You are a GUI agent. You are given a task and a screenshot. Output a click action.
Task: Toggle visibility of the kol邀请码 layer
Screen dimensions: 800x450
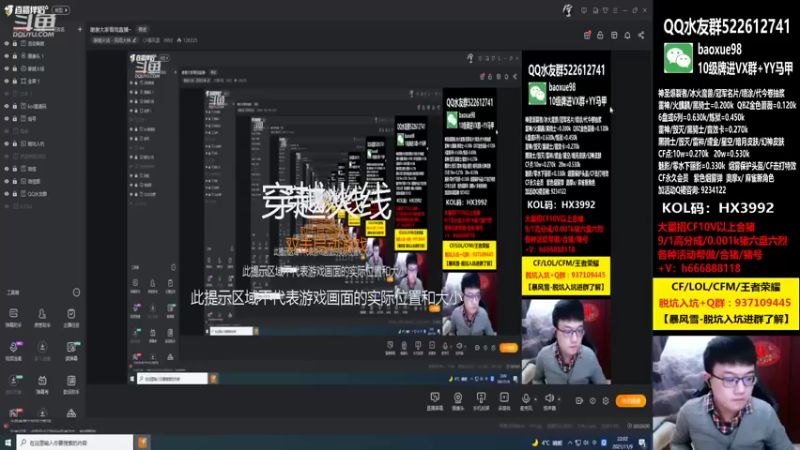7,106
